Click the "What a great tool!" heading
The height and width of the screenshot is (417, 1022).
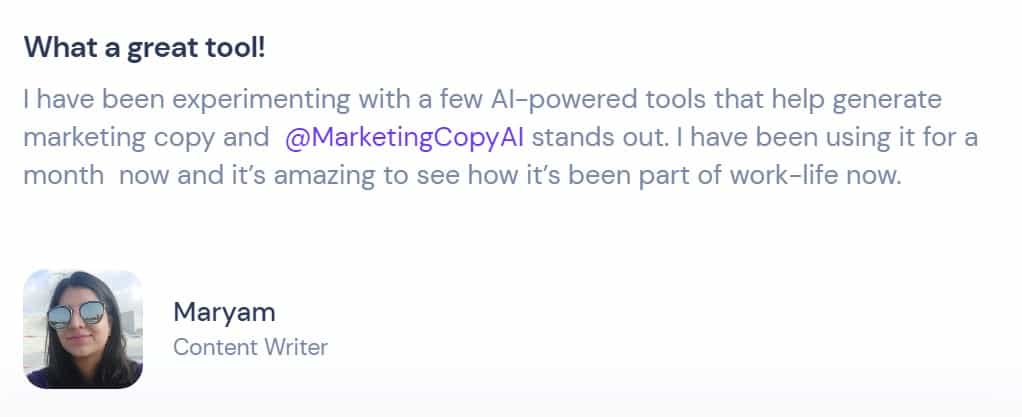coord(144,47)
